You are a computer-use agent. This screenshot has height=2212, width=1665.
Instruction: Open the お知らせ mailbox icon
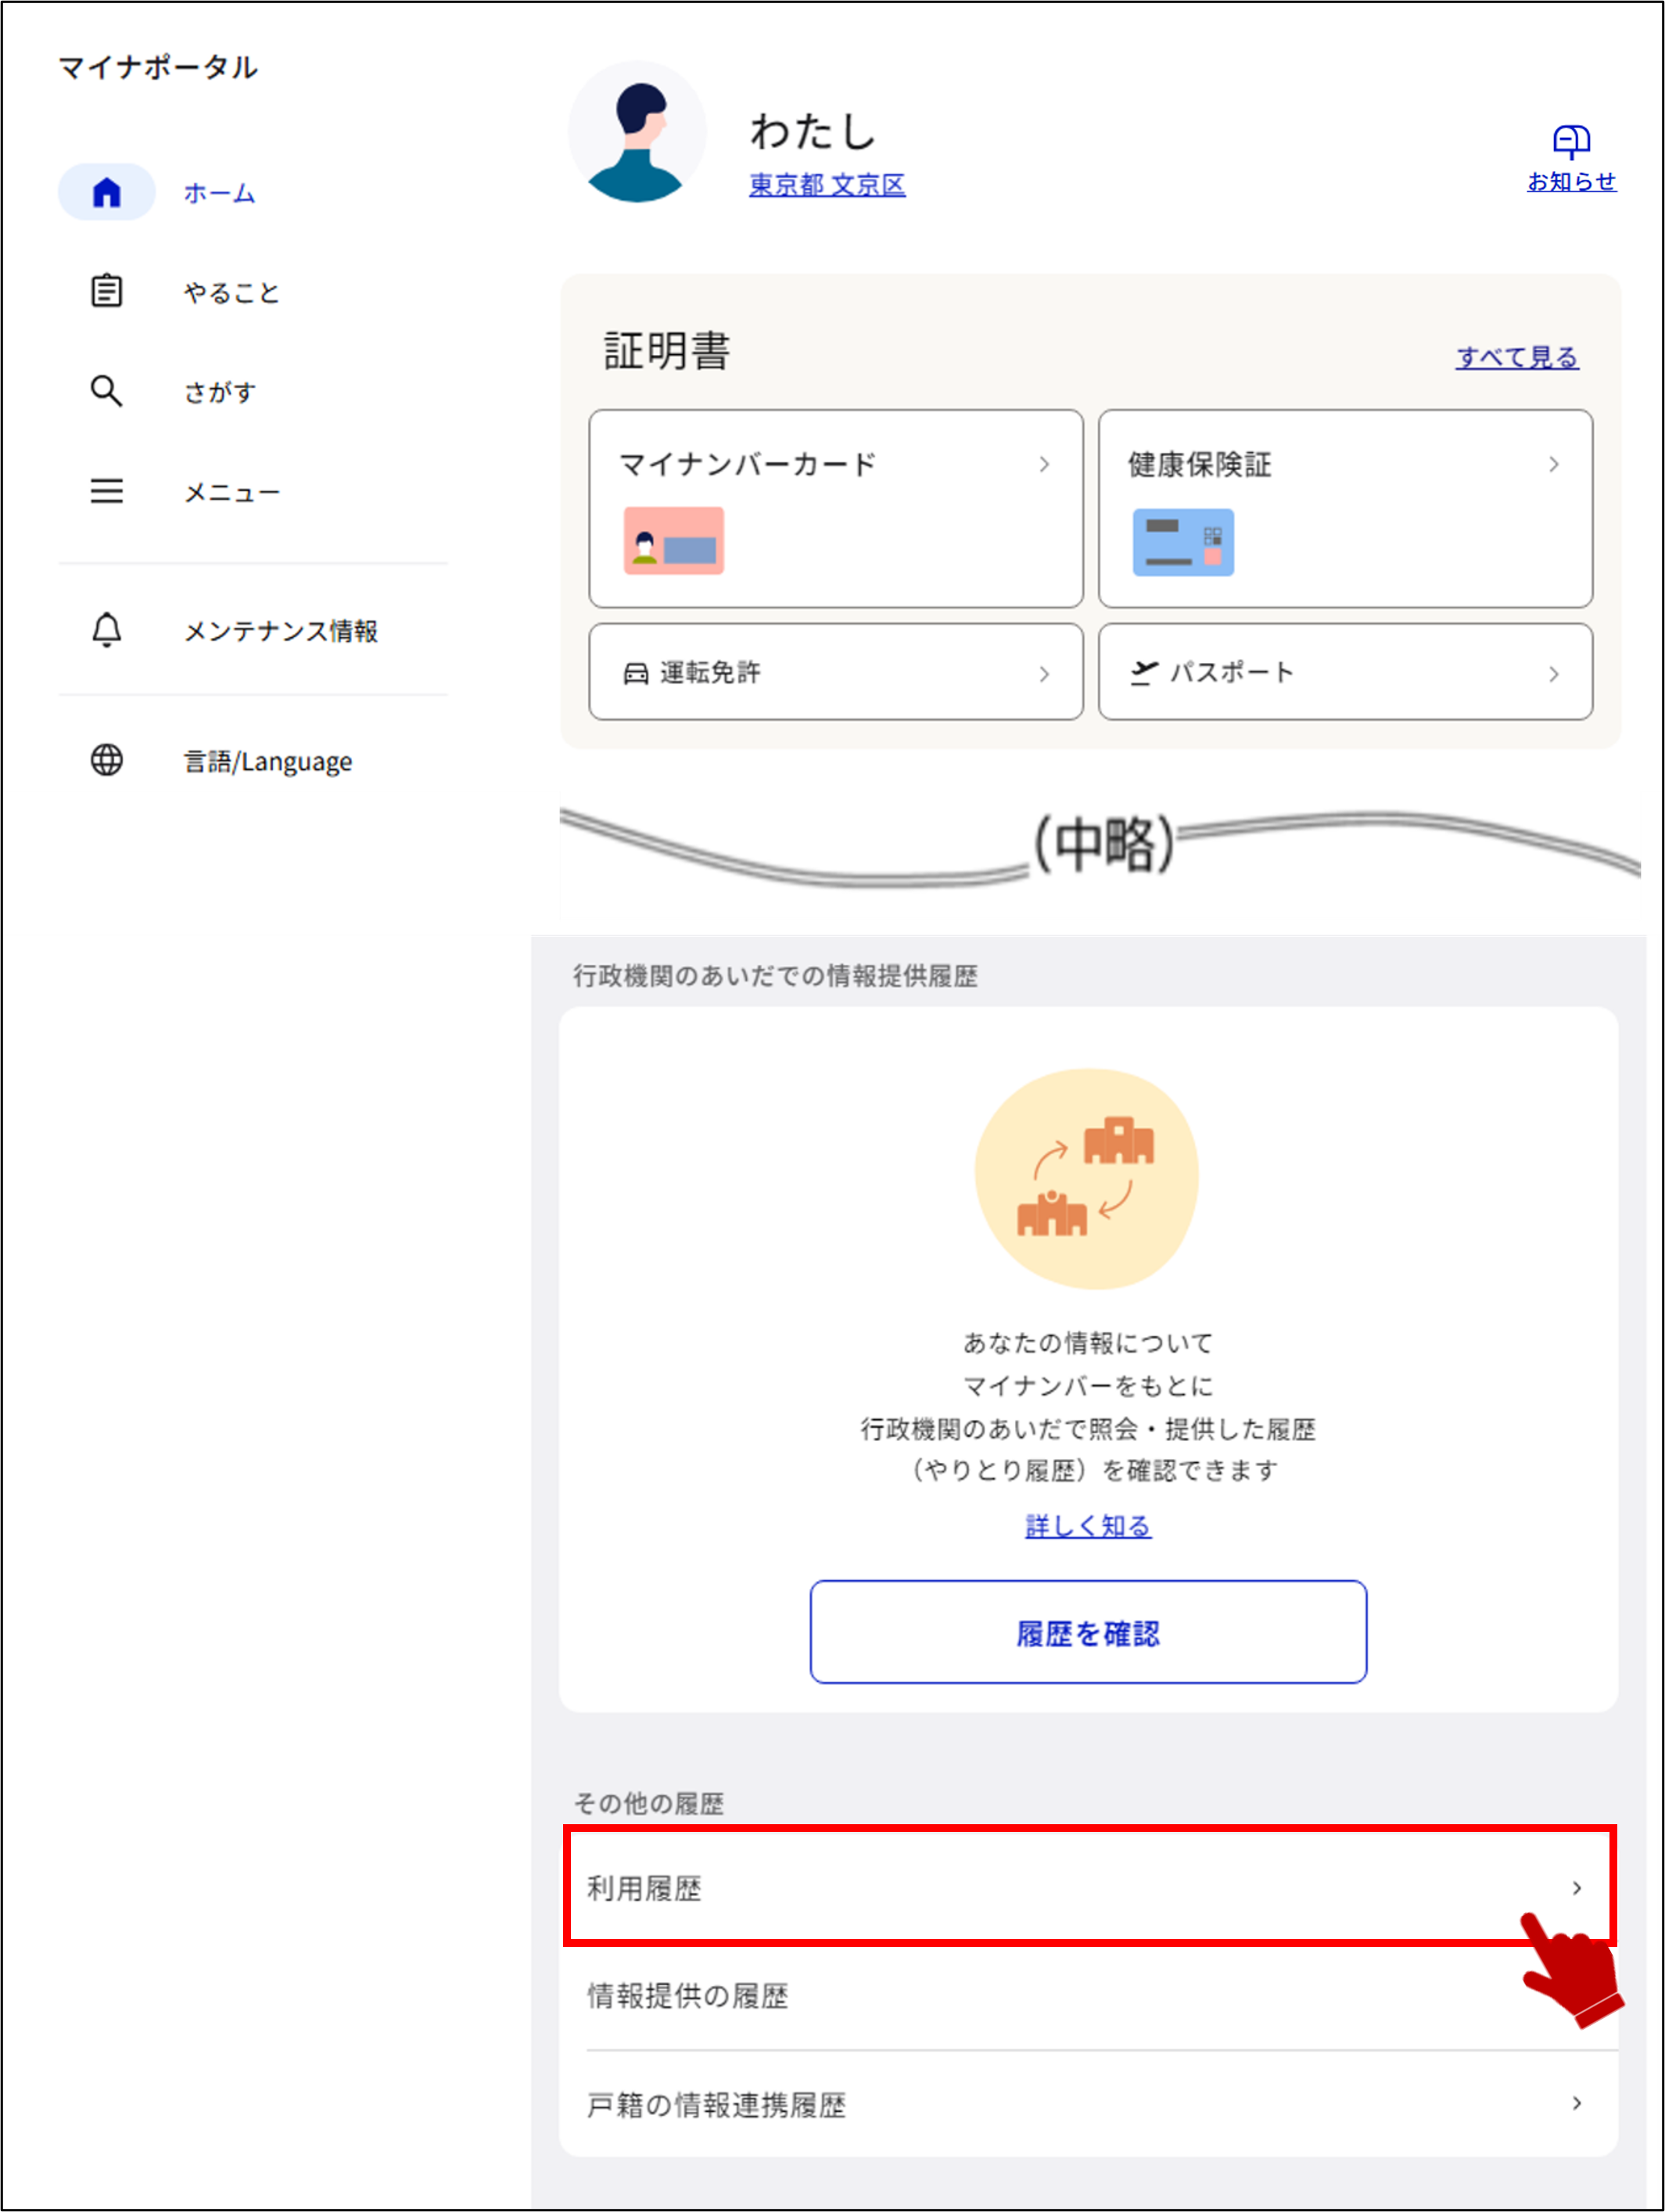pos(1571,142)
